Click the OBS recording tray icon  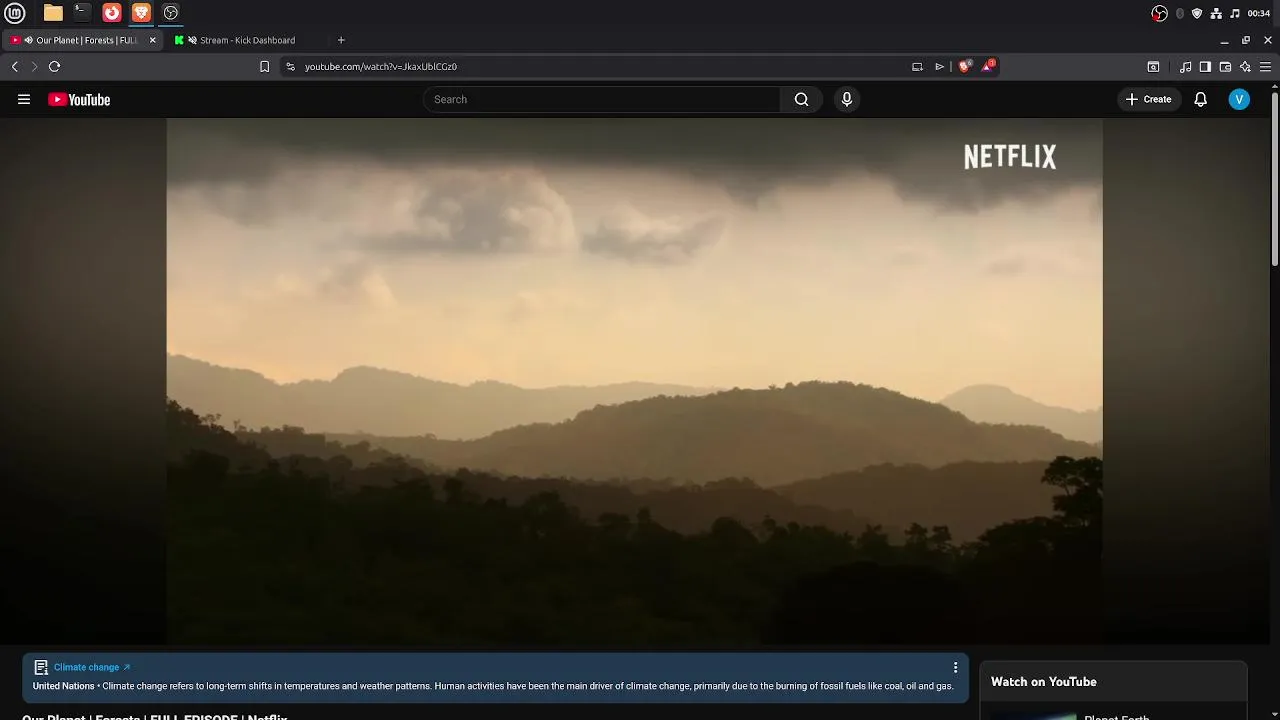[x=1160, y=13]
